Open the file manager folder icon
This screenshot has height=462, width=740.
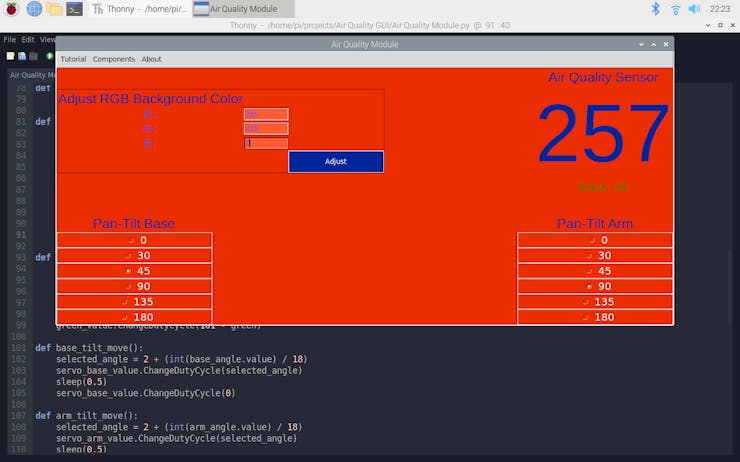(54, 9)
